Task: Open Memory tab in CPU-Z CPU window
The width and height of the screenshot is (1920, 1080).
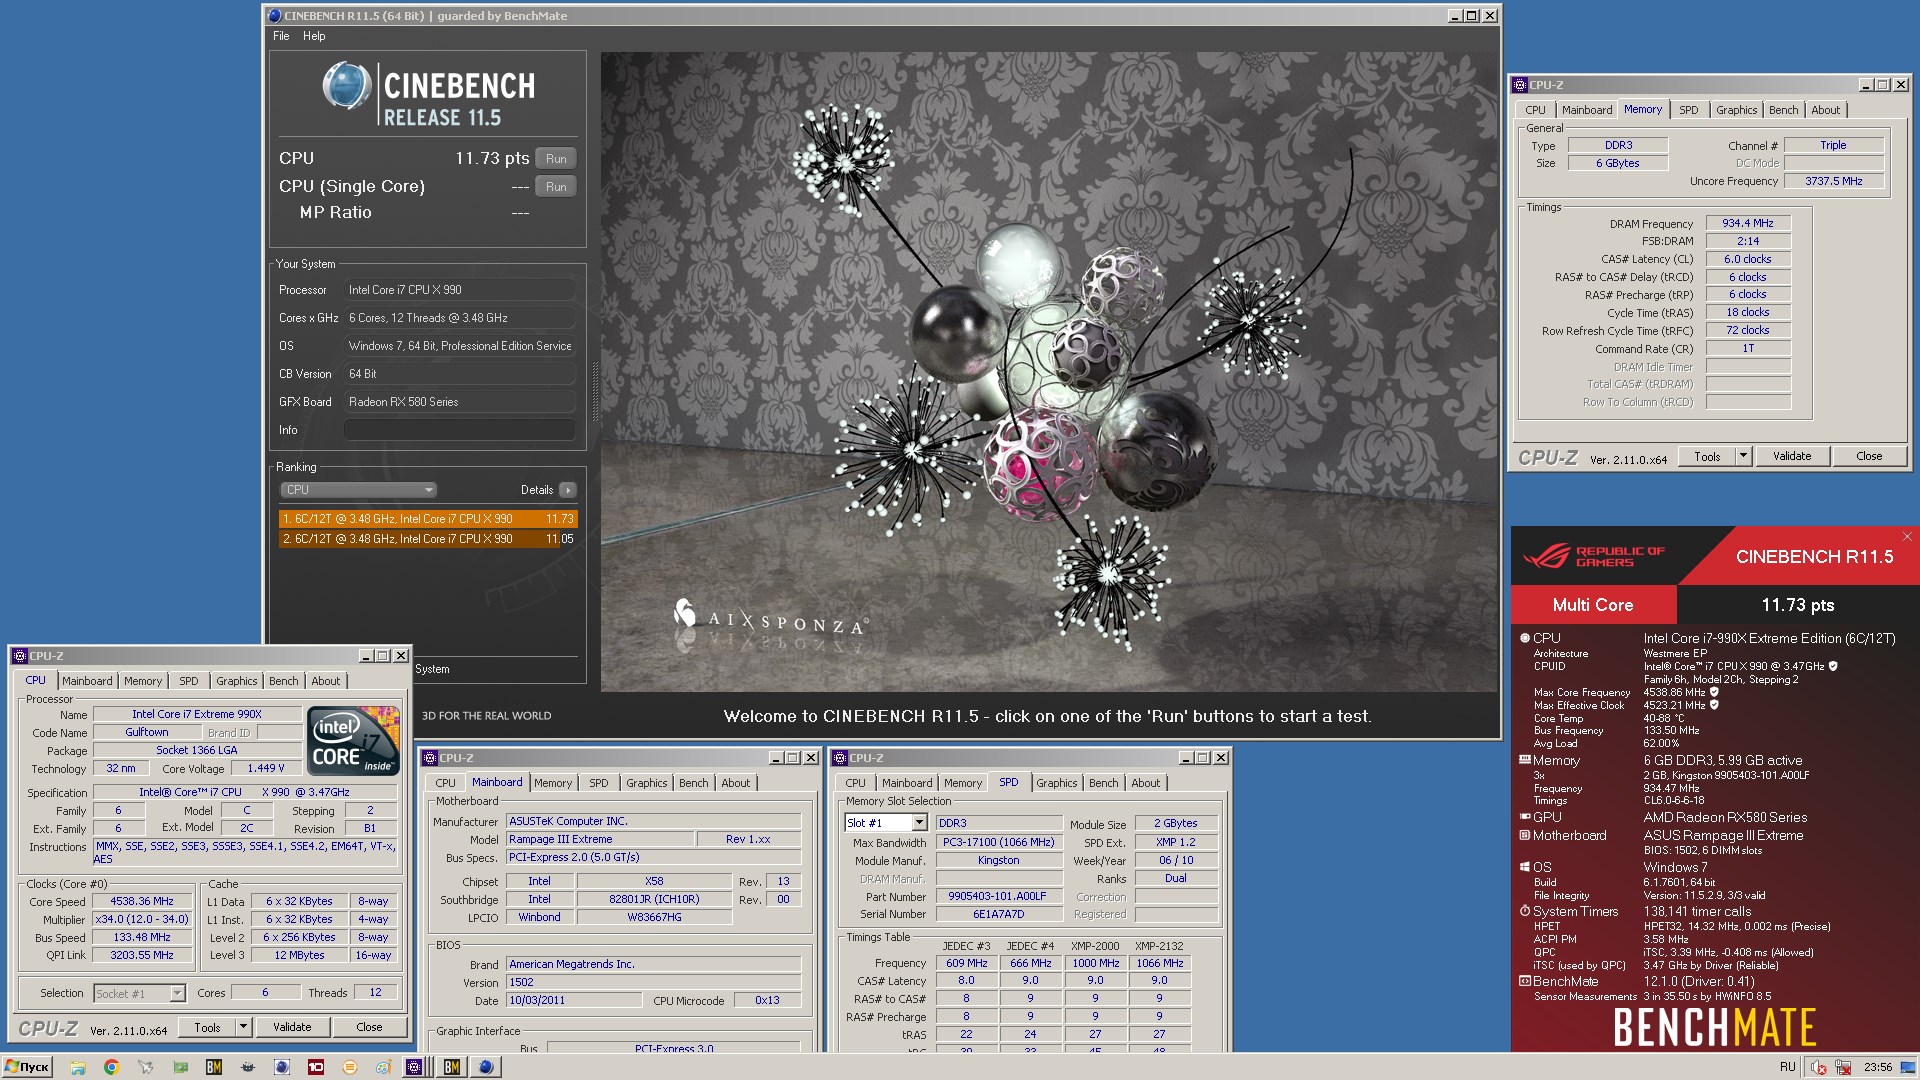Action: click(x=143, y=681)
